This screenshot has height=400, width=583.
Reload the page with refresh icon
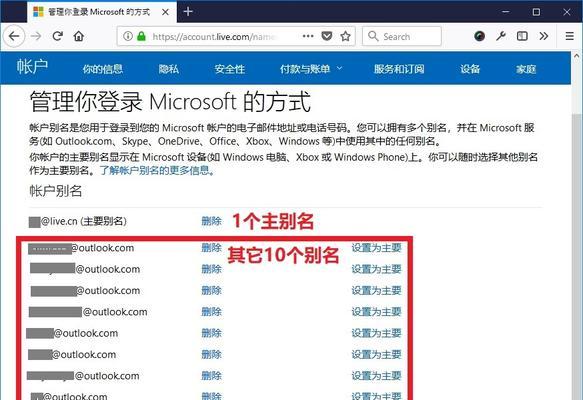click(57, 36)
